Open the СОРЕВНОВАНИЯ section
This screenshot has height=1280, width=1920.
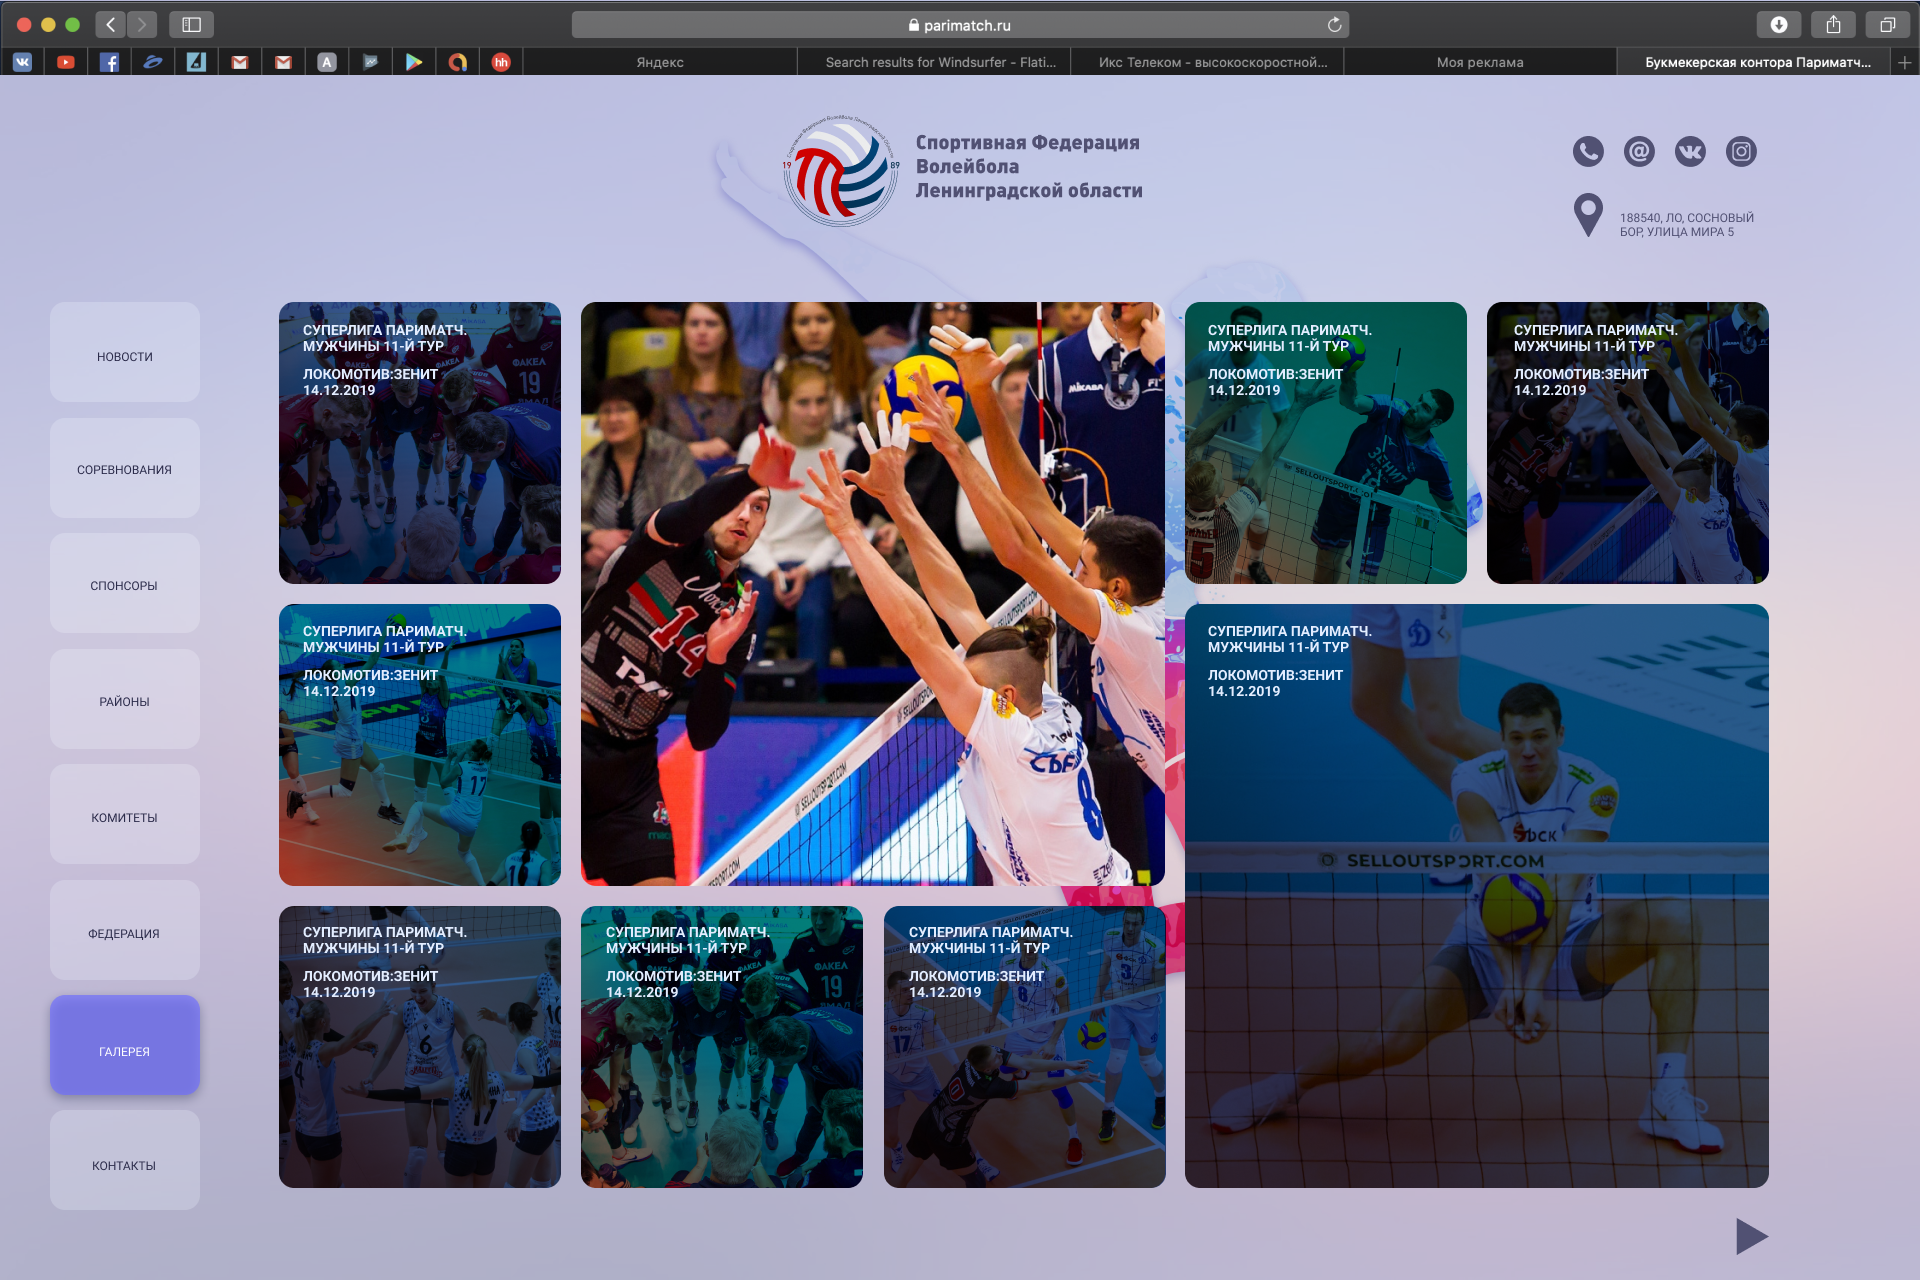[125, 468]
